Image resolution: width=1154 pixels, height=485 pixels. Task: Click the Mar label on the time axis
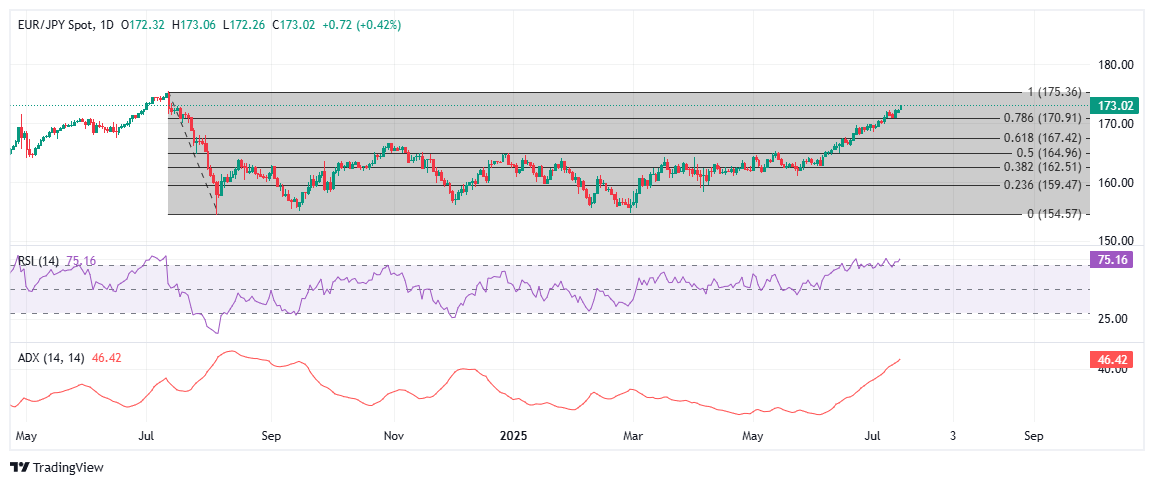pos(632,437)
